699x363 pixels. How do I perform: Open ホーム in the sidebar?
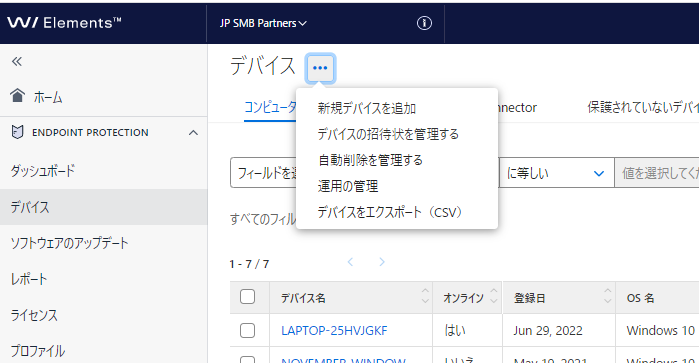(x=48, y=96)
